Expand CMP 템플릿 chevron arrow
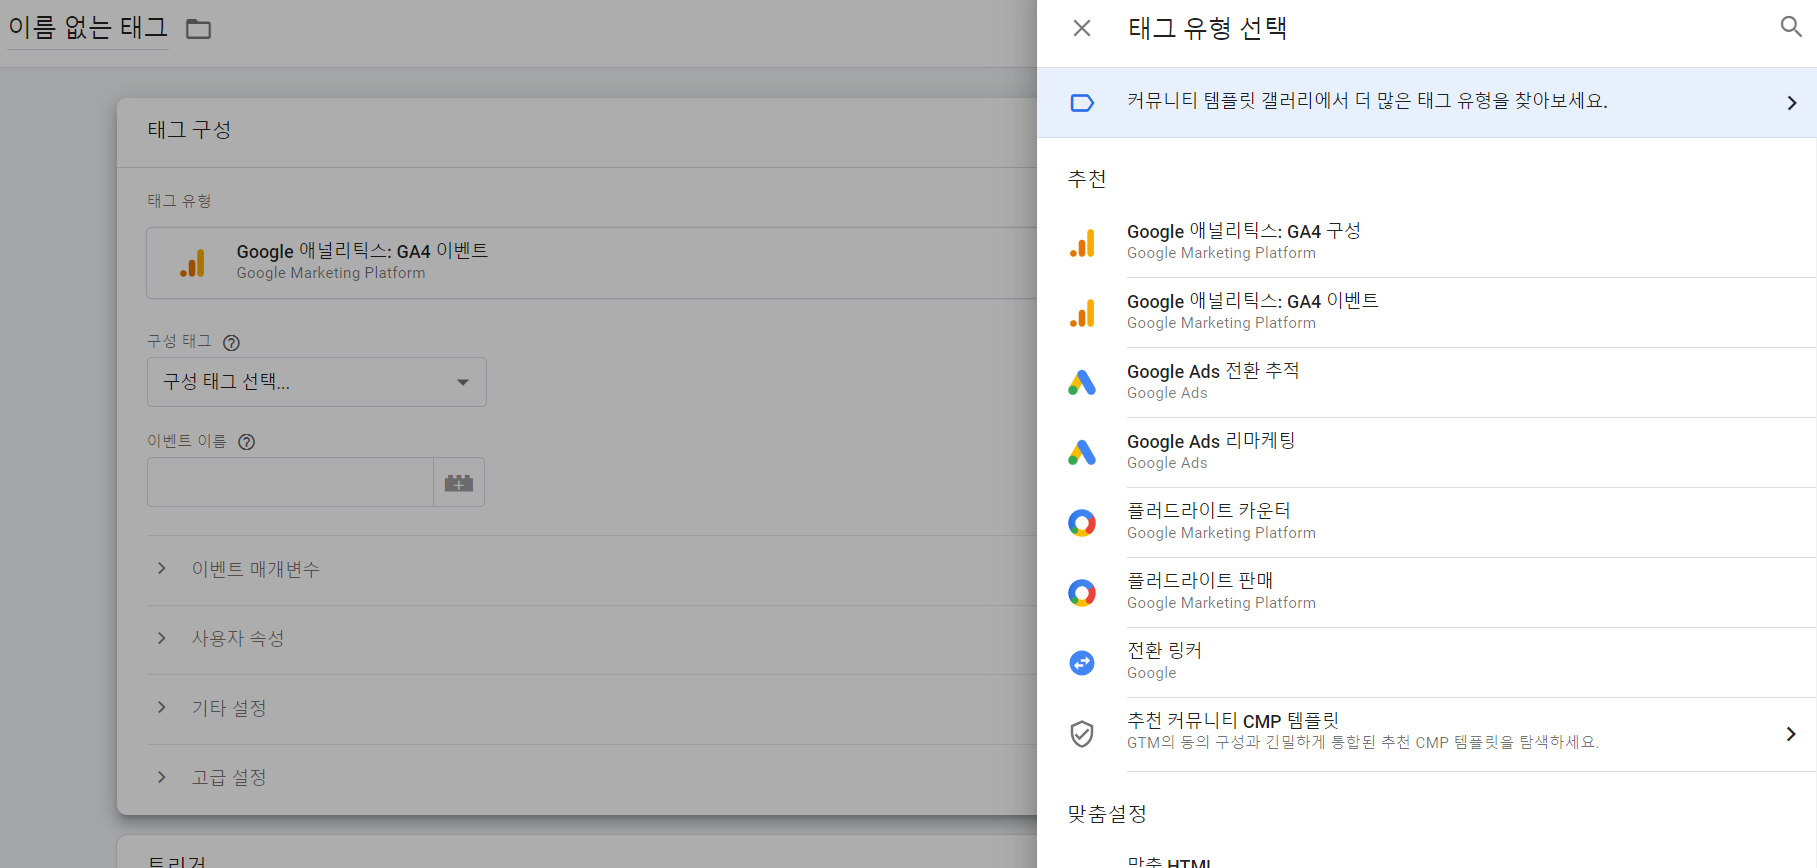Screen dimensions: 1817x868 click(x=1791, y=734)
